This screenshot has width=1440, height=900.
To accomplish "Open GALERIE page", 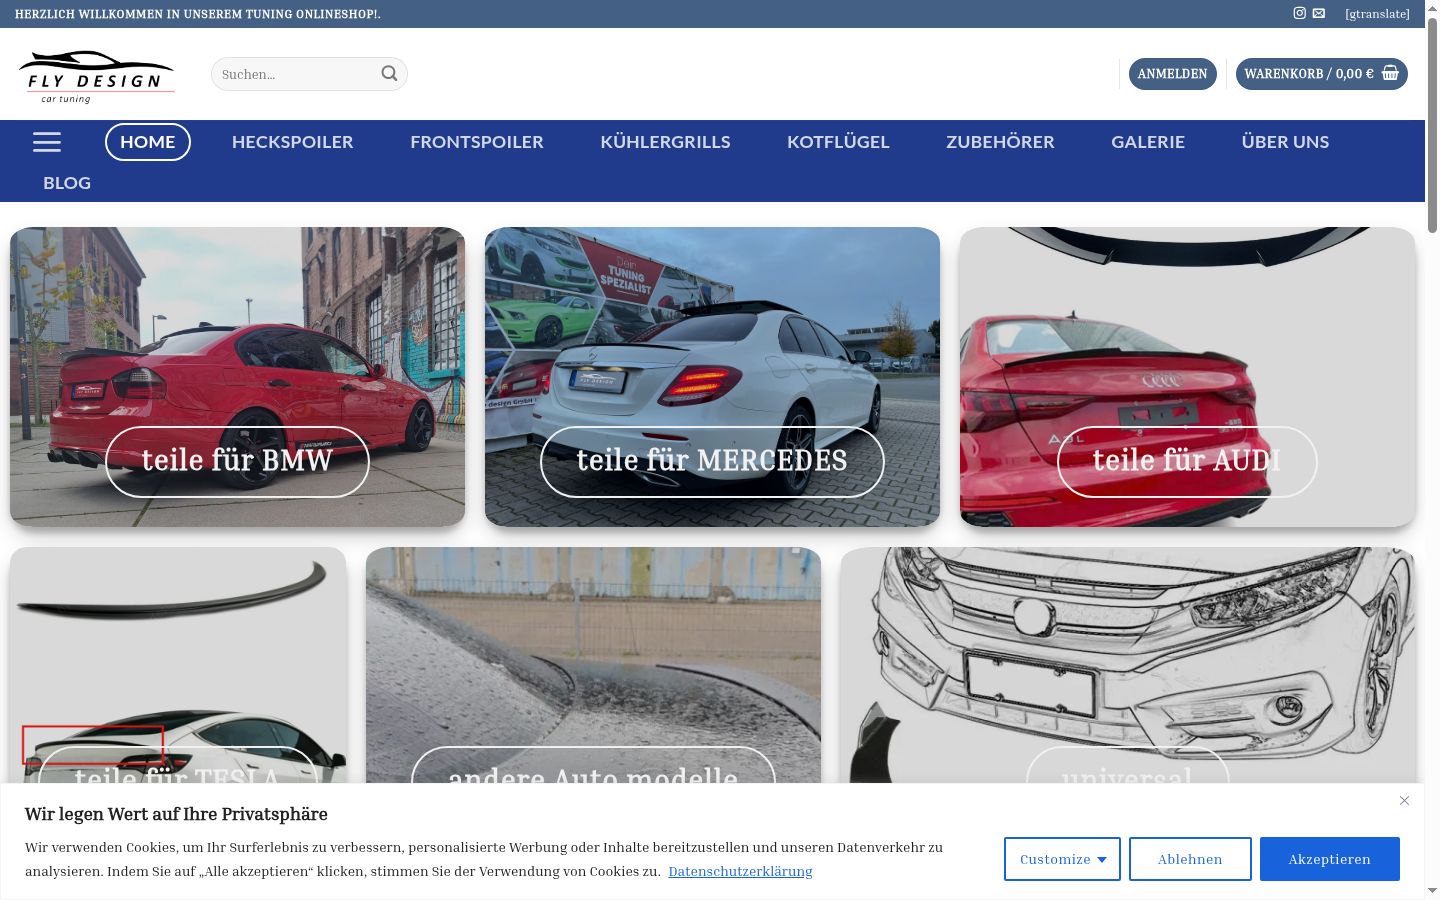I will [x=1148, y=142].
